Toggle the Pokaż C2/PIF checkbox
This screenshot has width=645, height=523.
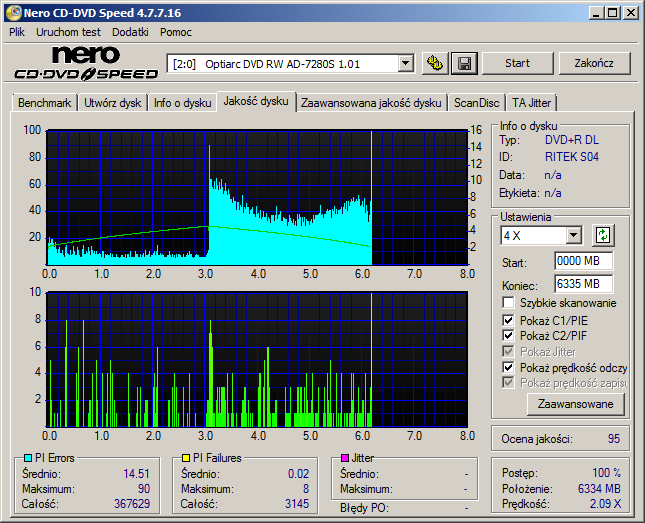[x=508, y=335]
